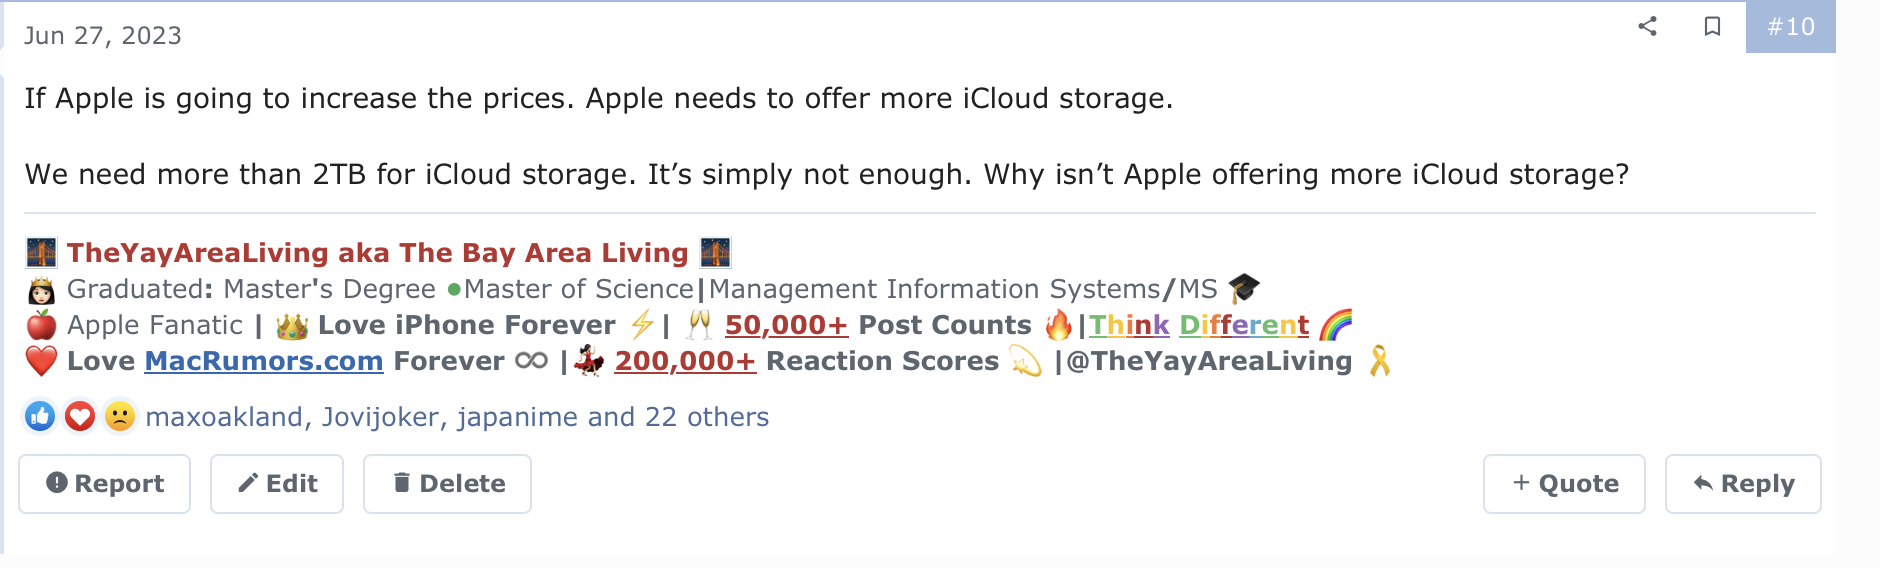Viewport: 1880px width, 568px height.
Task: Open the MacRumors.com signature link
Action: (x=264, y=361)
